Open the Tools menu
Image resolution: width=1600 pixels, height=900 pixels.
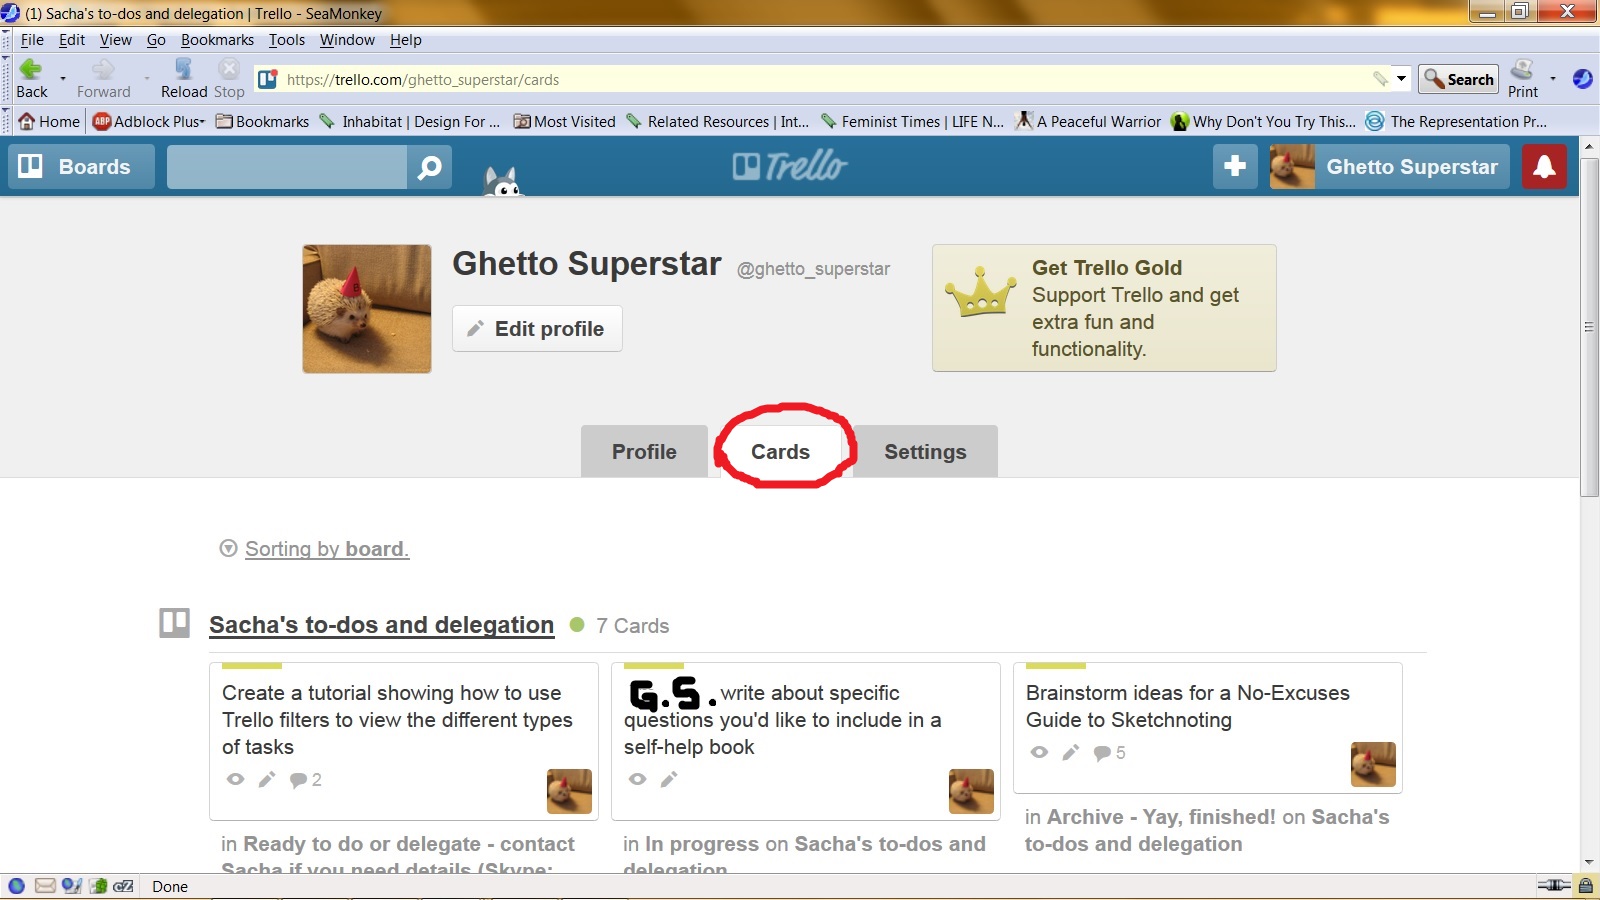287,40
